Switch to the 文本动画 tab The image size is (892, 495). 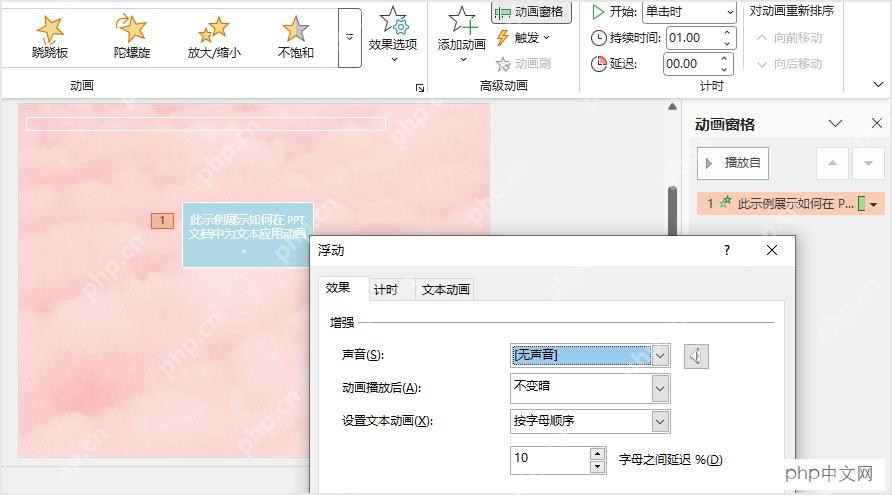445,290
